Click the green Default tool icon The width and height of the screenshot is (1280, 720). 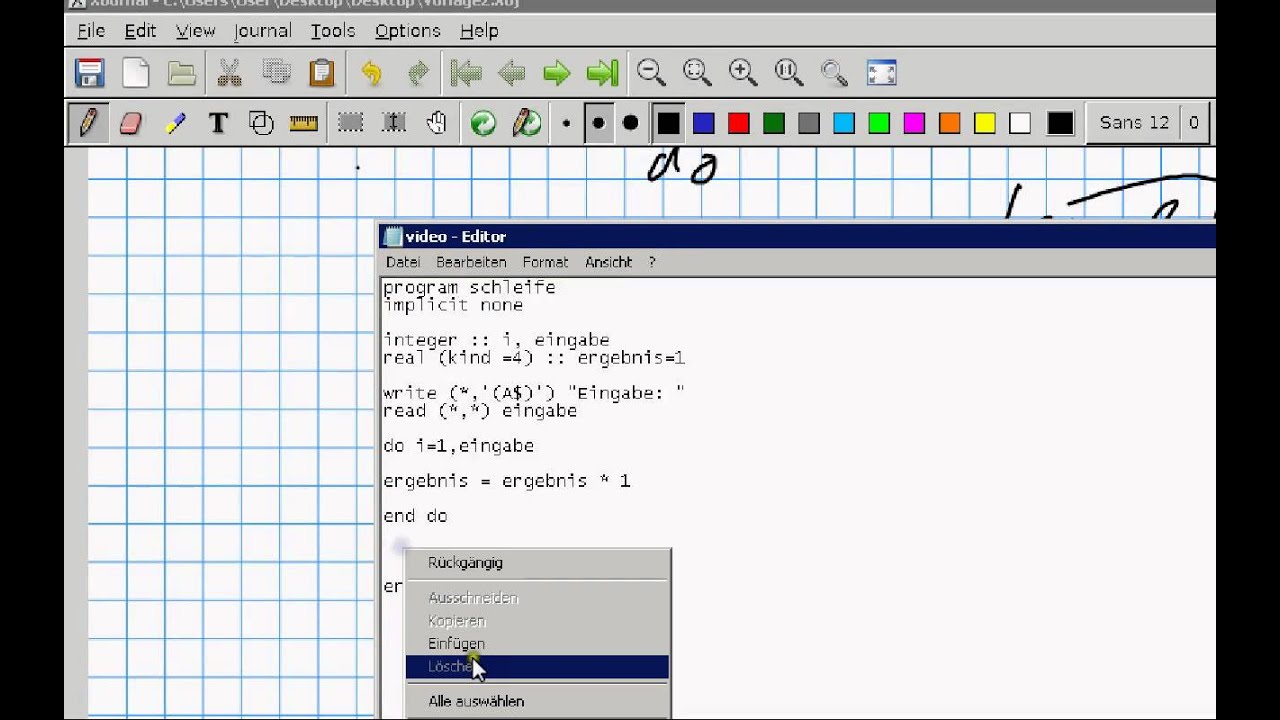(x=484, y=123)
